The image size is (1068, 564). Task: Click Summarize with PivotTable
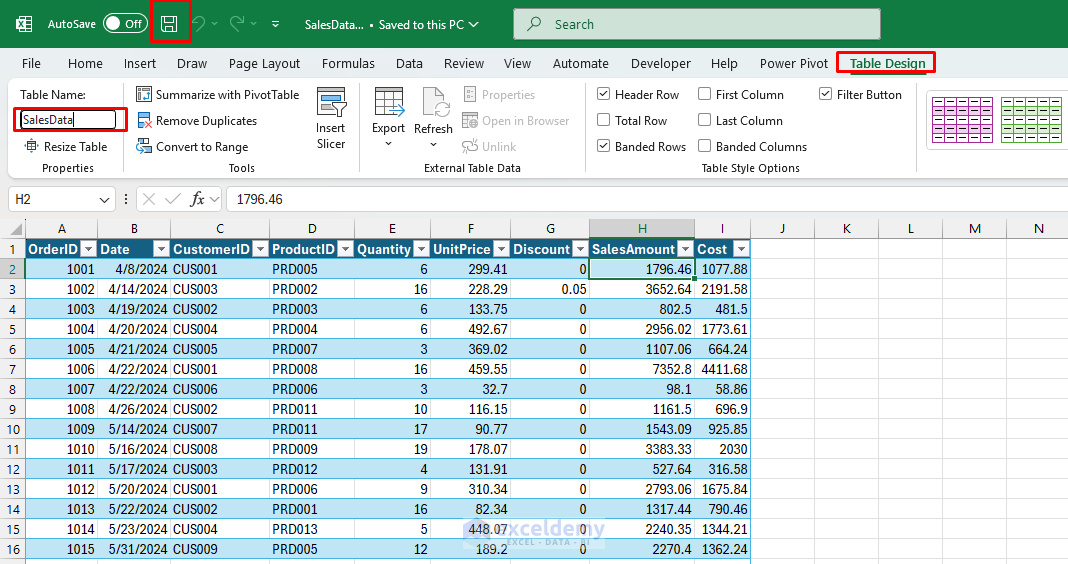pyautogui.click(x=217, y=95)
